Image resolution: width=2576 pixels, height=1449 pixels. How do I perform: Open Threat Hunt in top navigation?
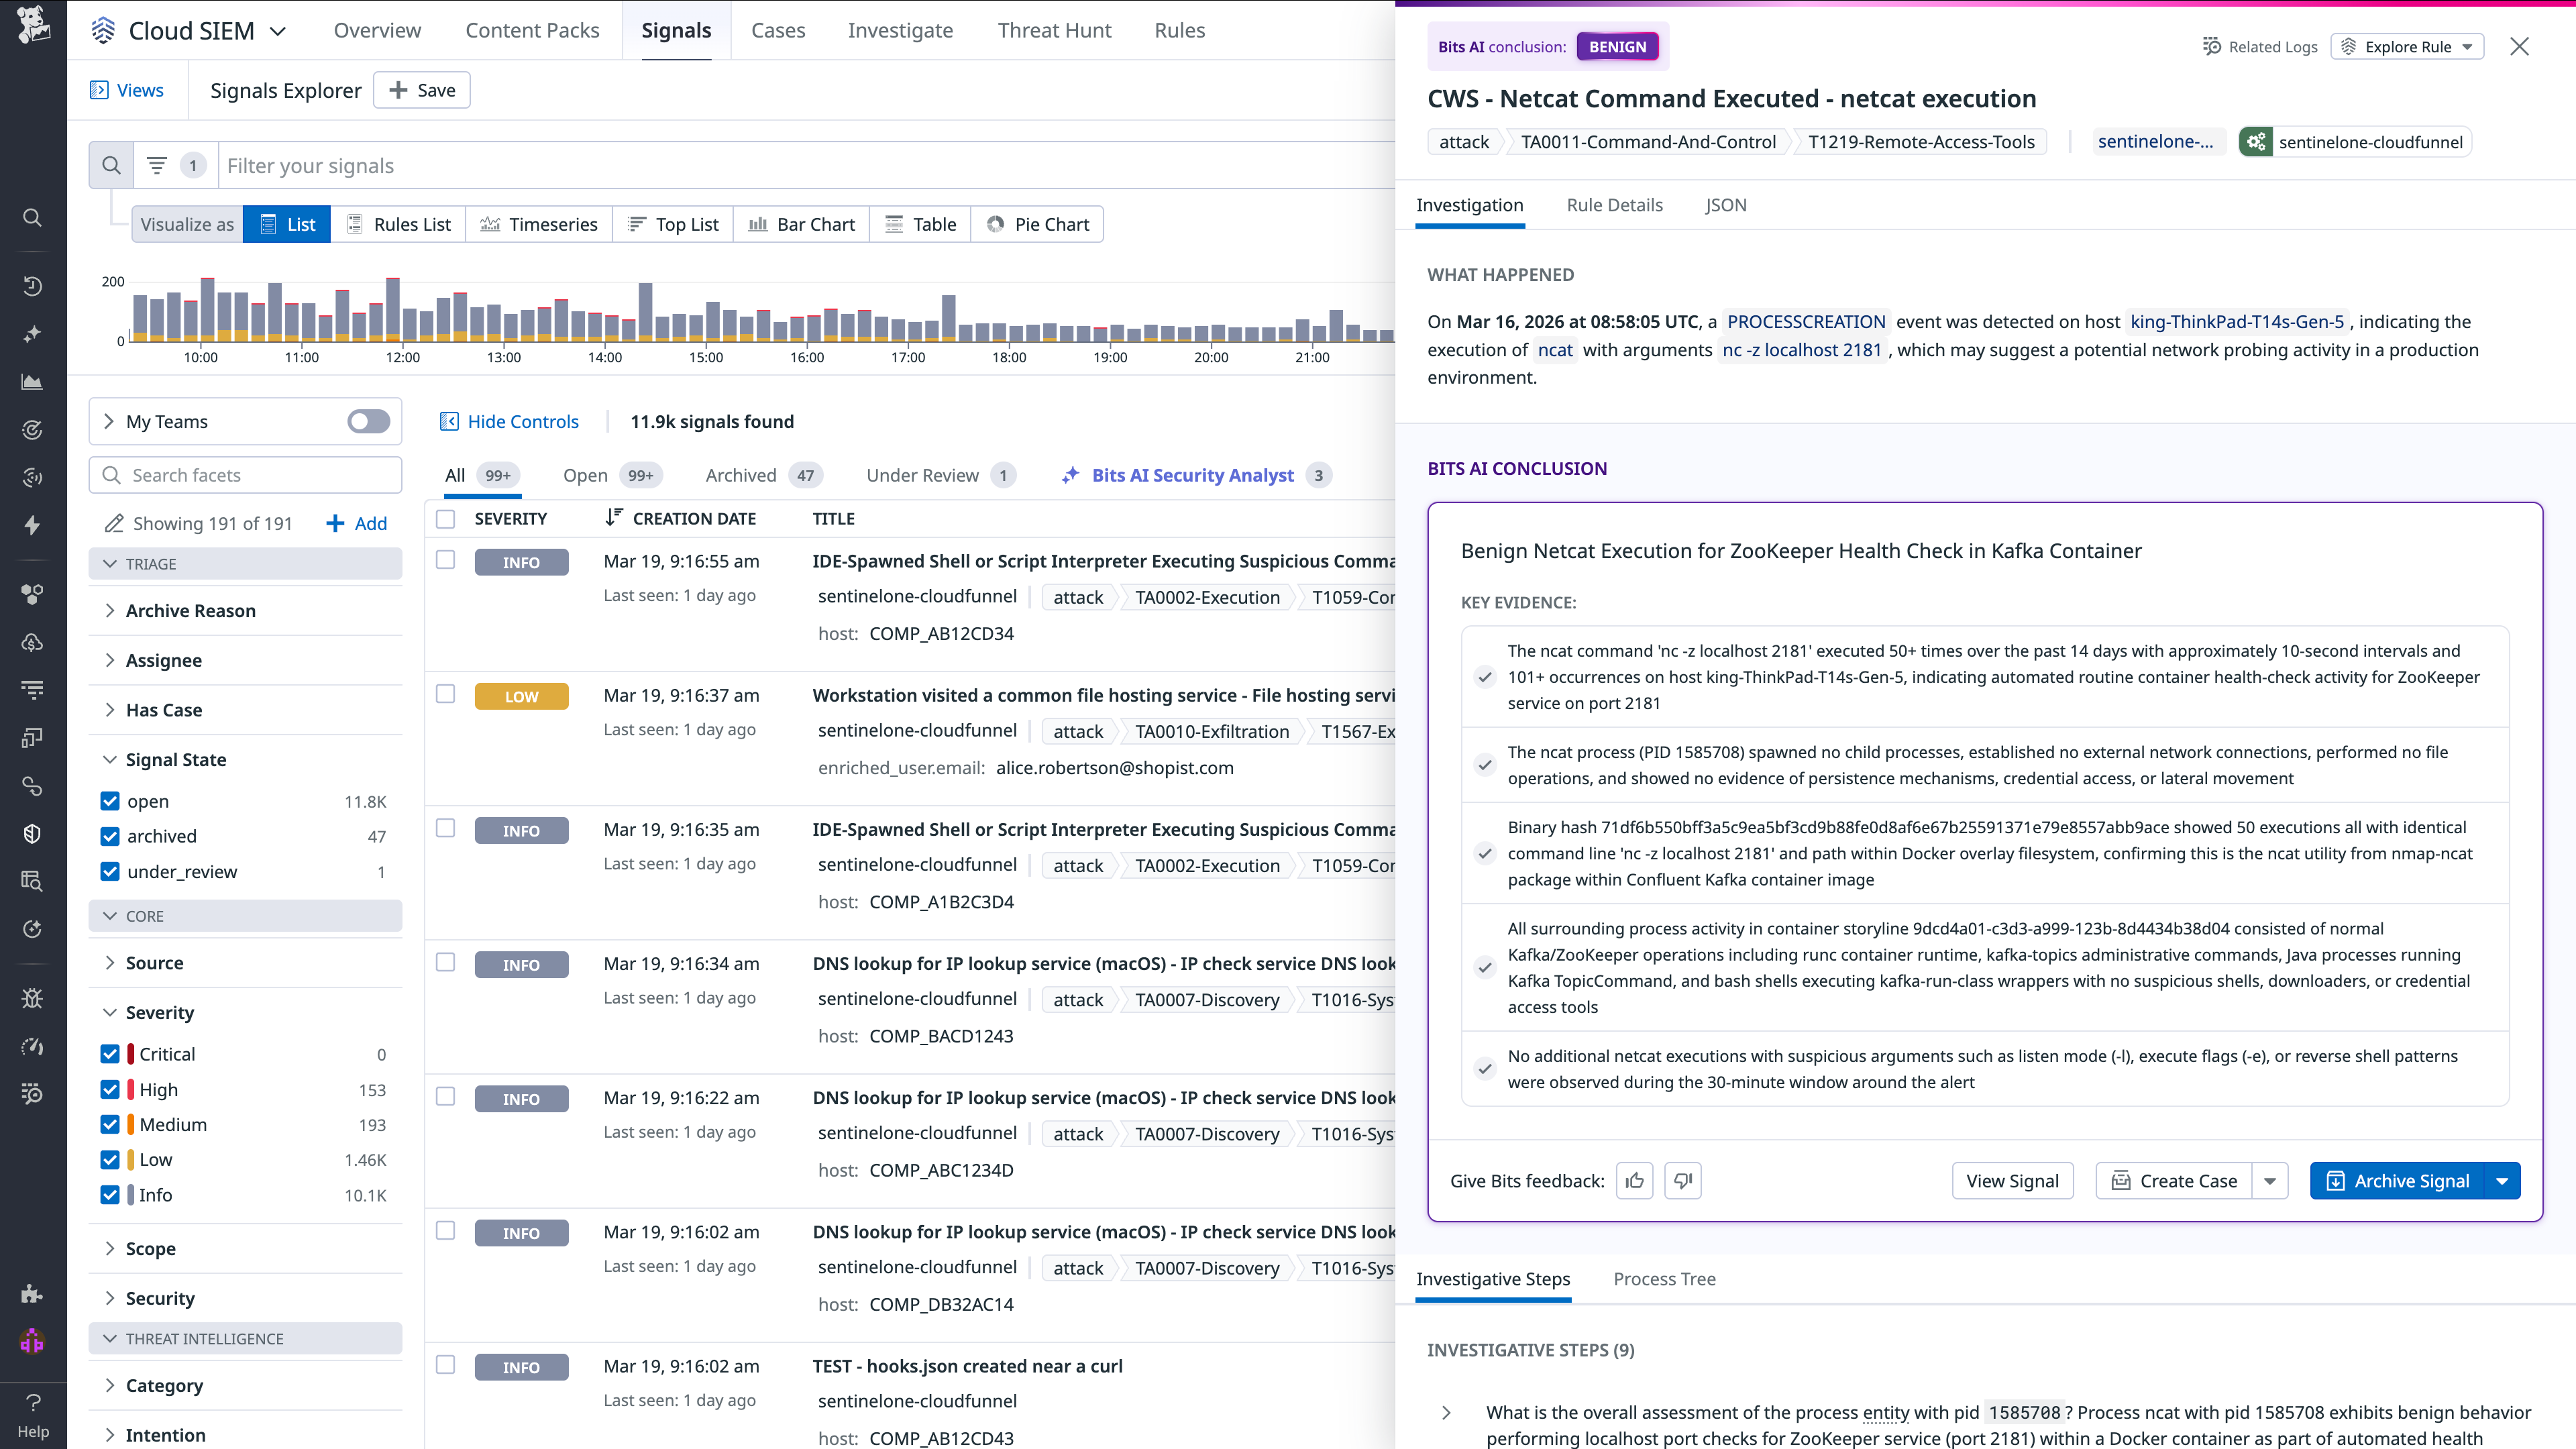1054,30
